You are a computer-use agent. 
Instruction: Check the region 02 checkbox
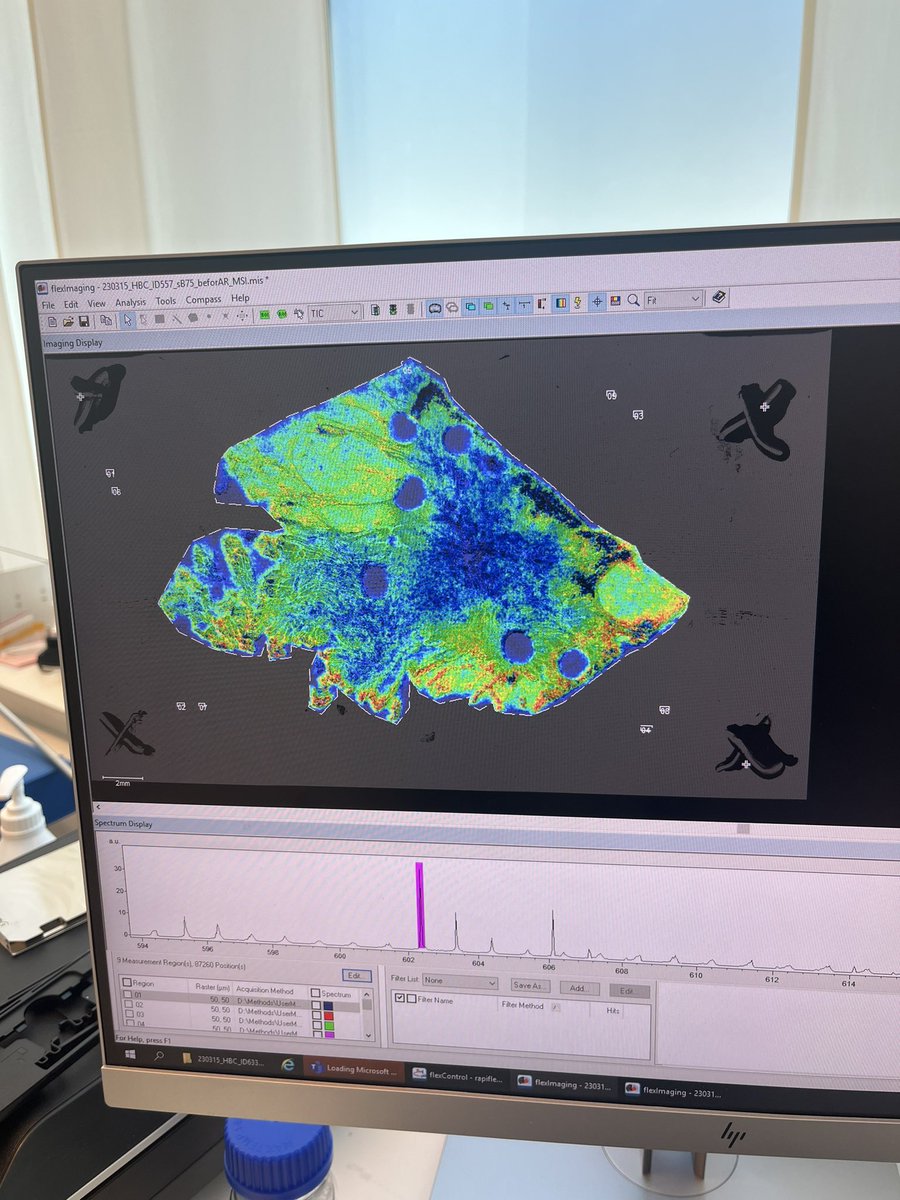pos(128,1004)
